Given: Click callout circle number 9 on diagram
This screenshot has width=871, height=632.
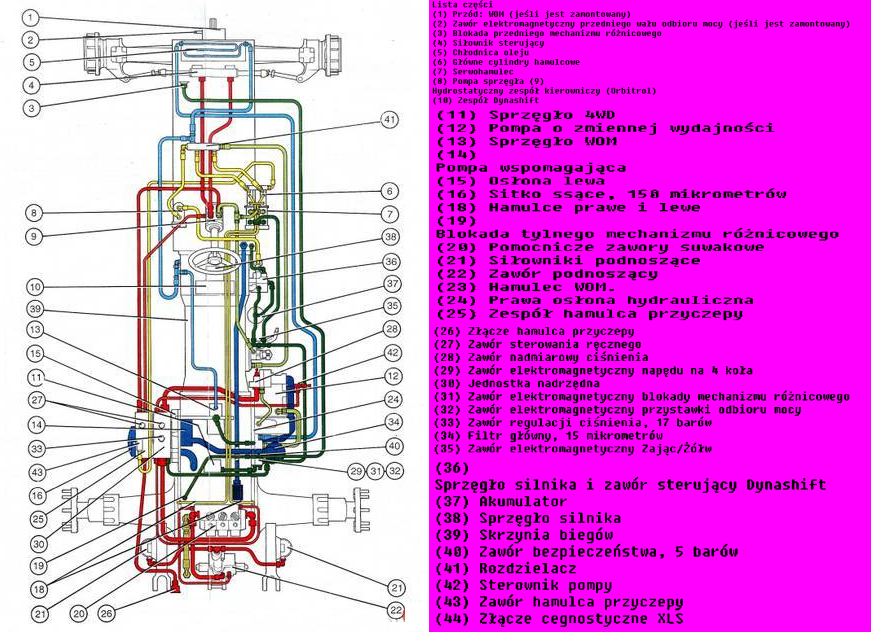Looking at the screenshot, I should coord(34,237).
